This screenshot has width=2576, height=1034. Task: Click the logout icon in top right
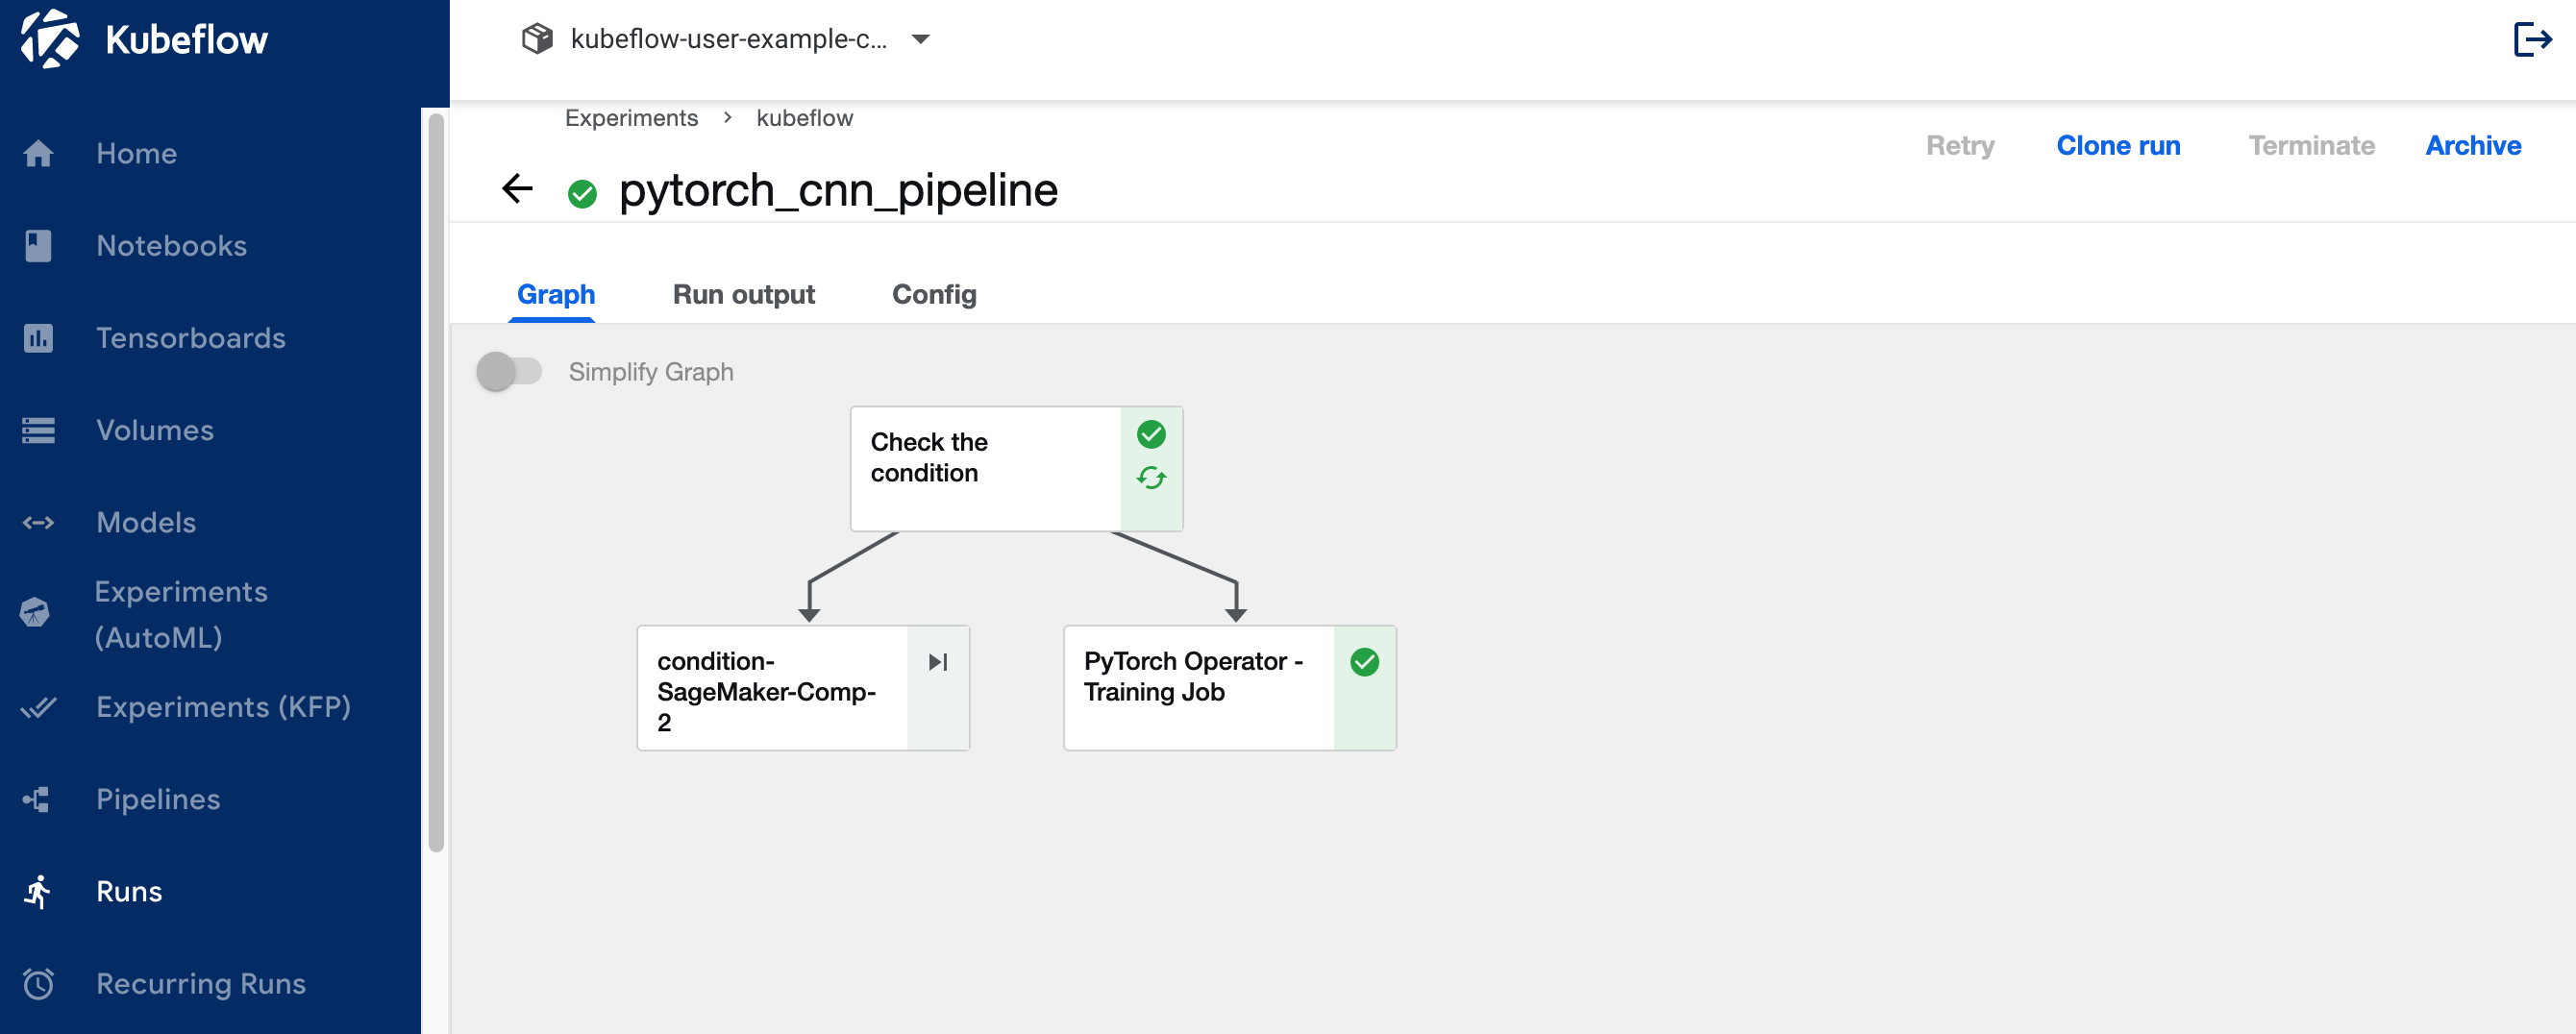pyautogui.click(x=2531, y=40)
